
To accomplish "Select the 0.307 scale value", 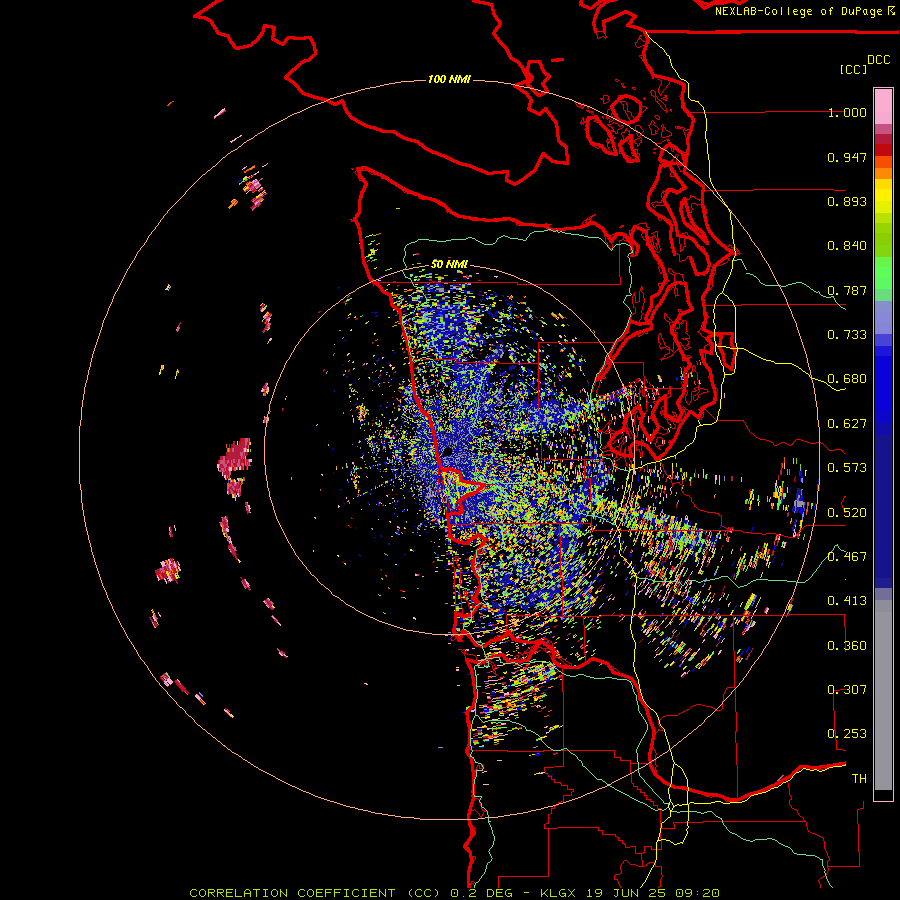I will [x=847, y=689].
